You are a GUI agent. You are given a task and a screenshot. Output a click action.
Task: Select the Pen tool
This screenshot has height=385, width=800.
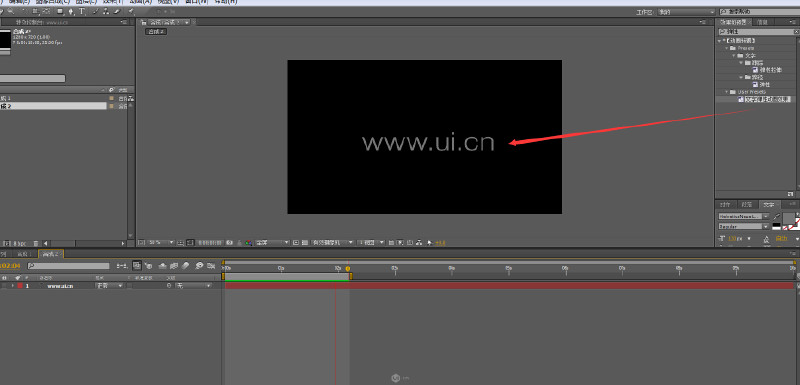[71, 11]
